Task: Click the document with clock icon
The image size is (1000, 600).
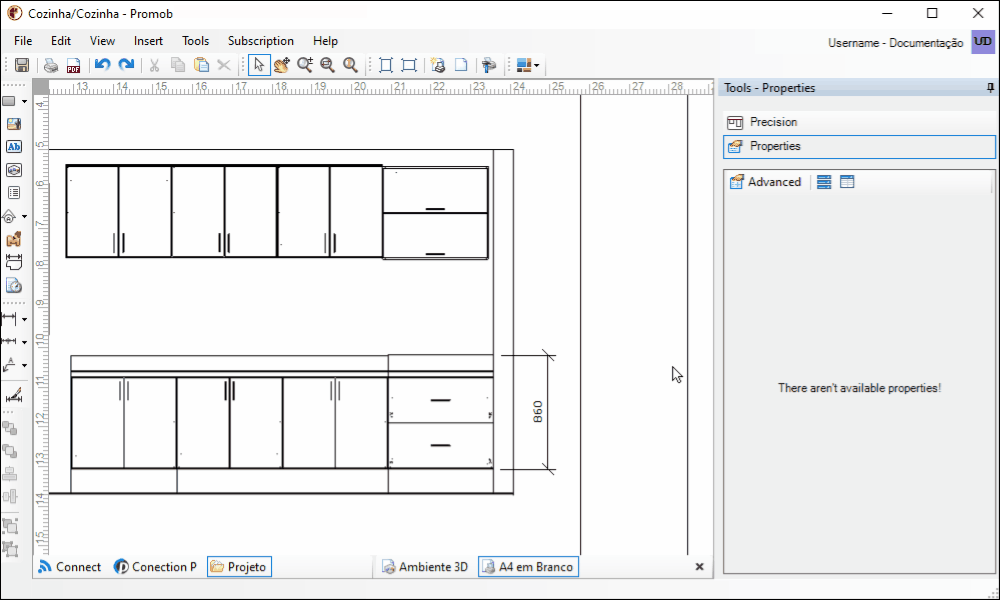Action: 13,286
